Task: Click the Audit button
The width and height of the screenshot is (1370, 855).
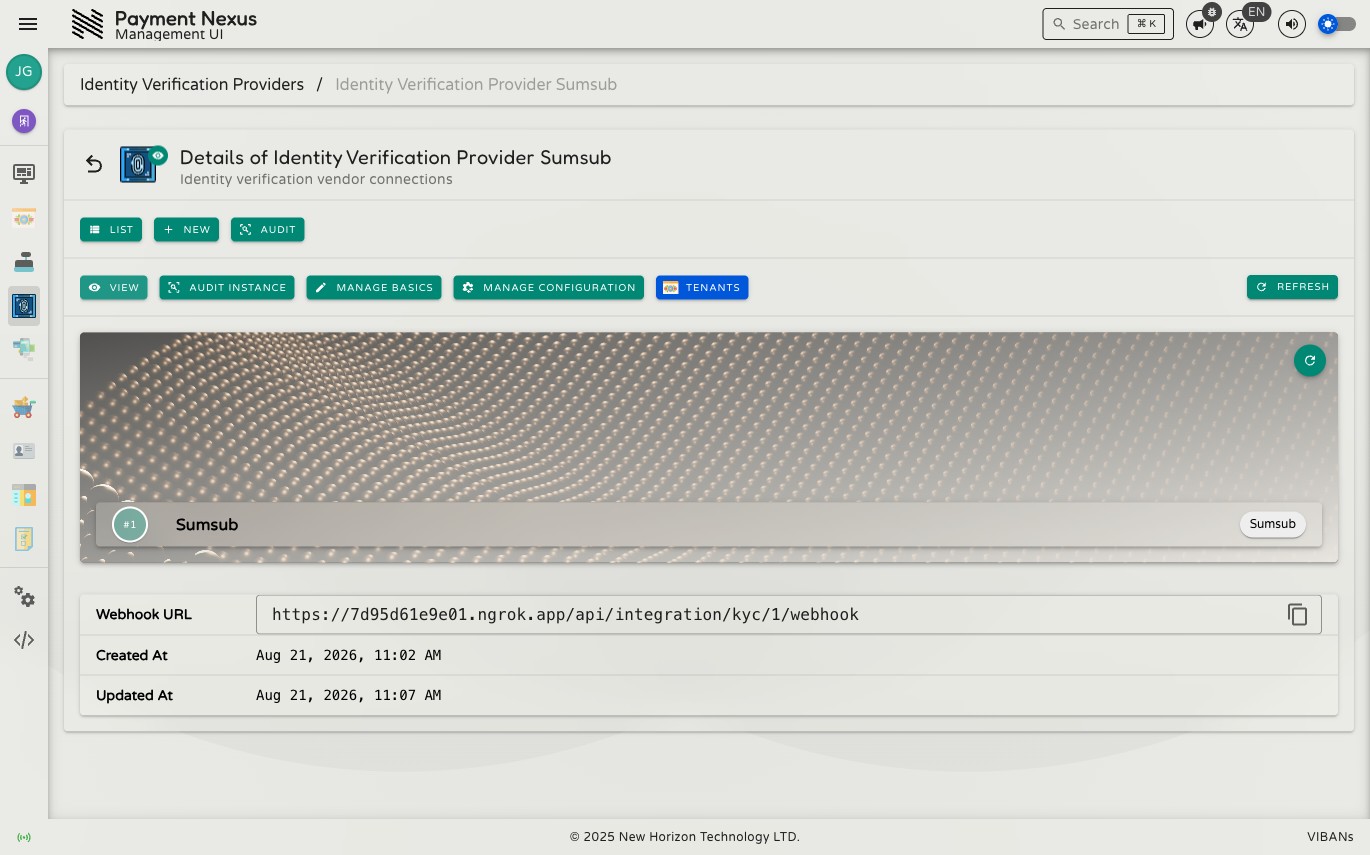Action: (x=268, y=230)
